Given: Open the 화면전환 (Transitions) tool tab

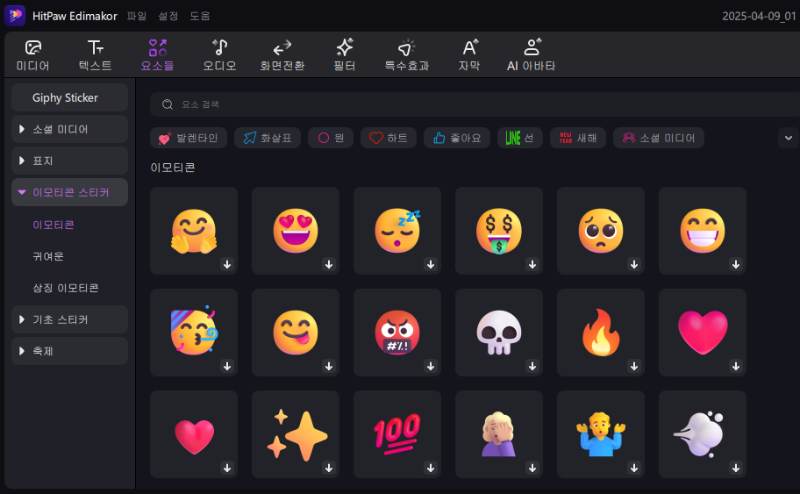Looking at the screenshot, I should coord(282,56).
